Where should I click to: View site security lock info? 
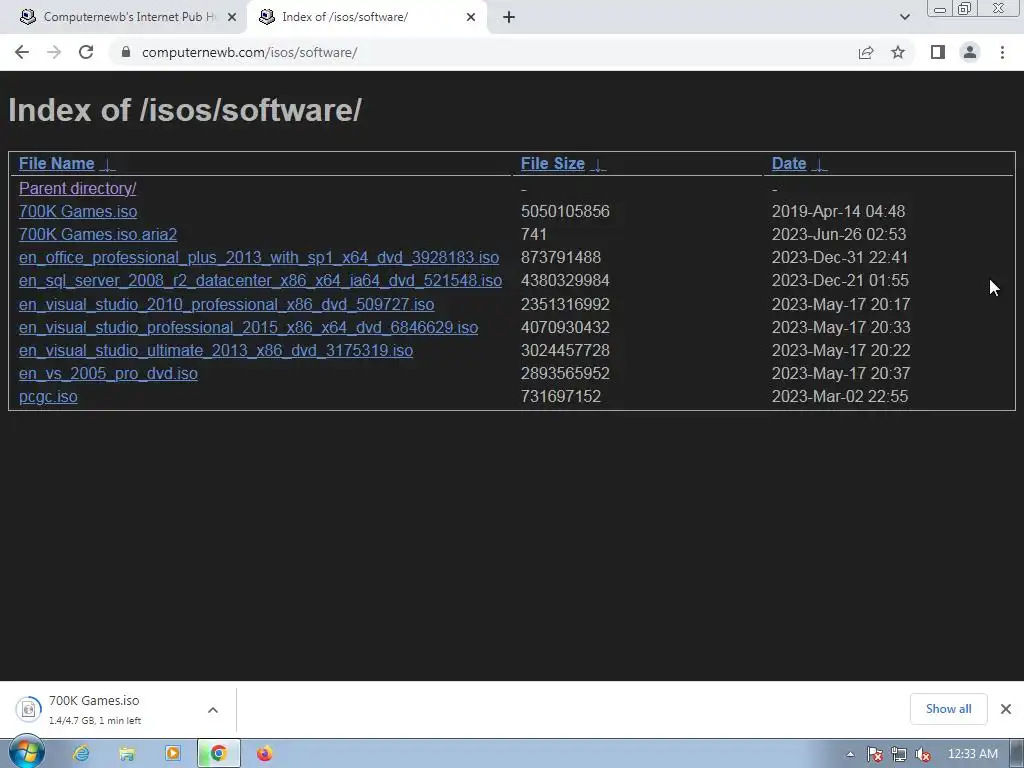pyautogui.click(x=126, y=52)
